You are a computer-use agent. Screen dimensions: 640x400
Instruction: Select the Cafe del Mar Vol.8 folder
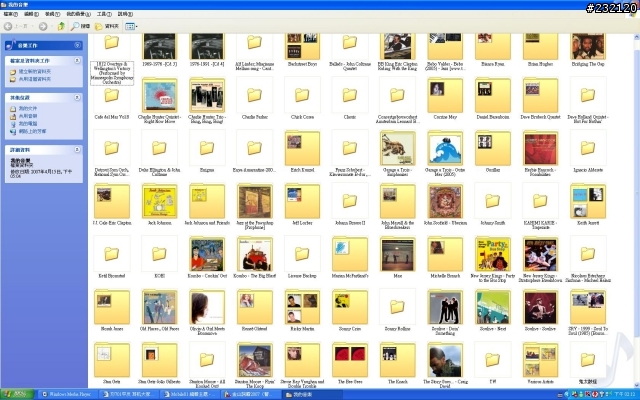pyautogui.click(x=112, y=97)
